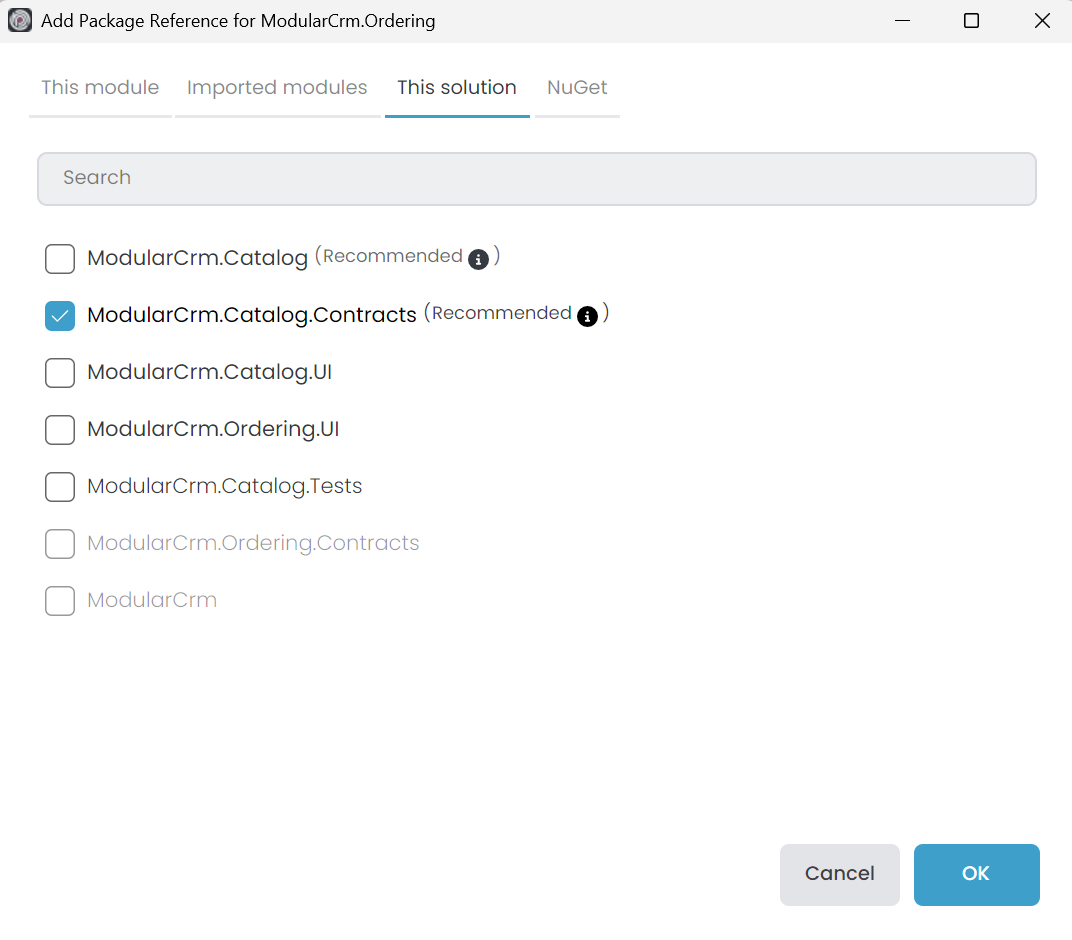Screen dimensions: 1072x940
Task: Check the ModularCrm.Ordering.UI package checkbox
Action: (x=59, y=429)
